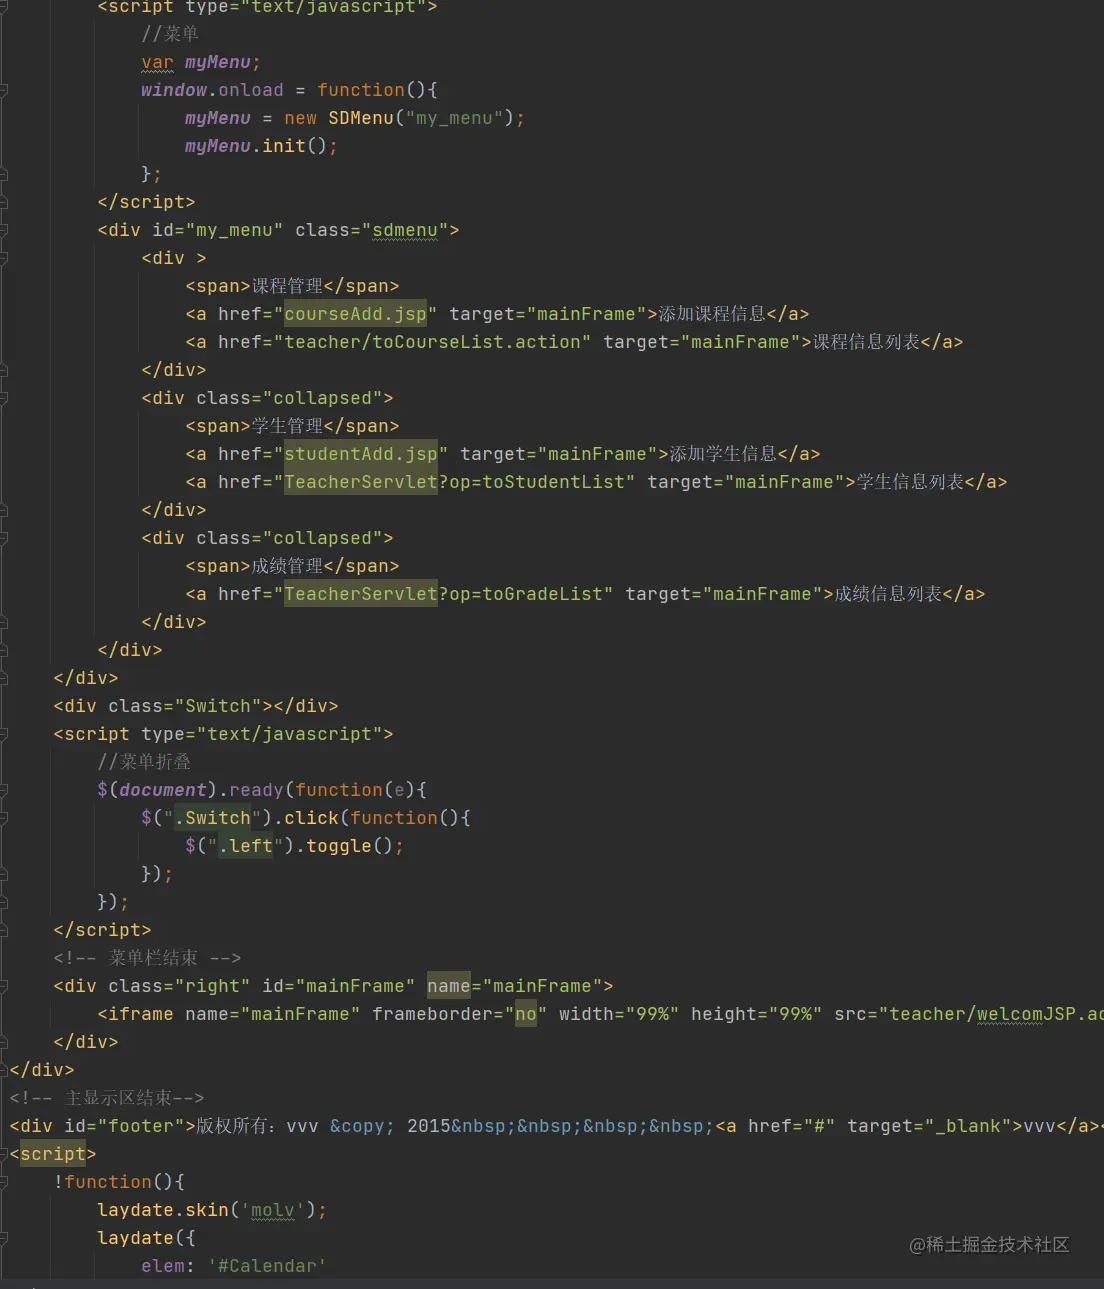1104x1289 pixels.
Task: Fold the 学生管理 collapsed div block
Action: [x=4, y=398]
